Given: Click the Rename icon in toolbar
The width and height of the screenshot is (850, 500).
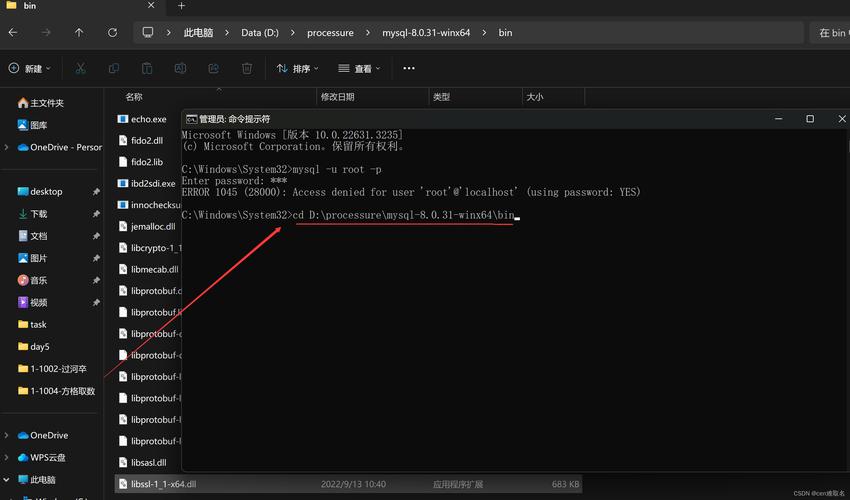Looking at the screenshot, I should 180,68.
